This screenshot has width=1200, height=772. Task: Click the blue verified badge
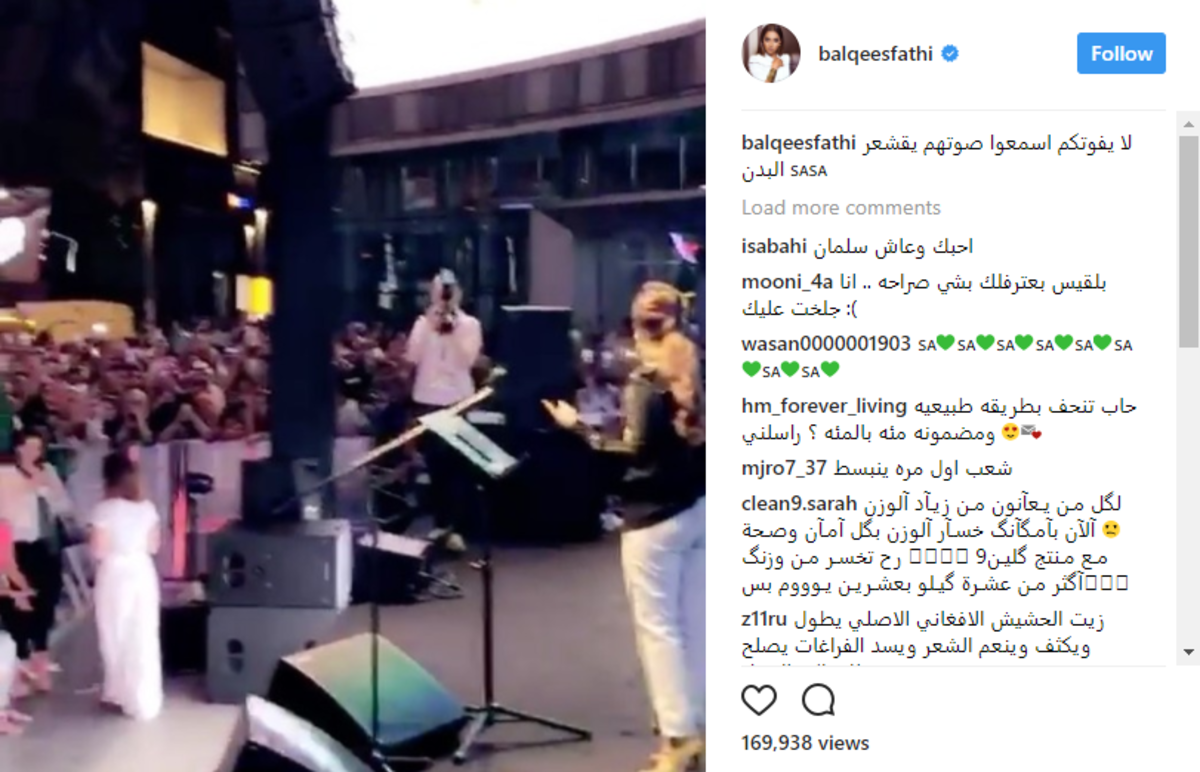[950, 54]
